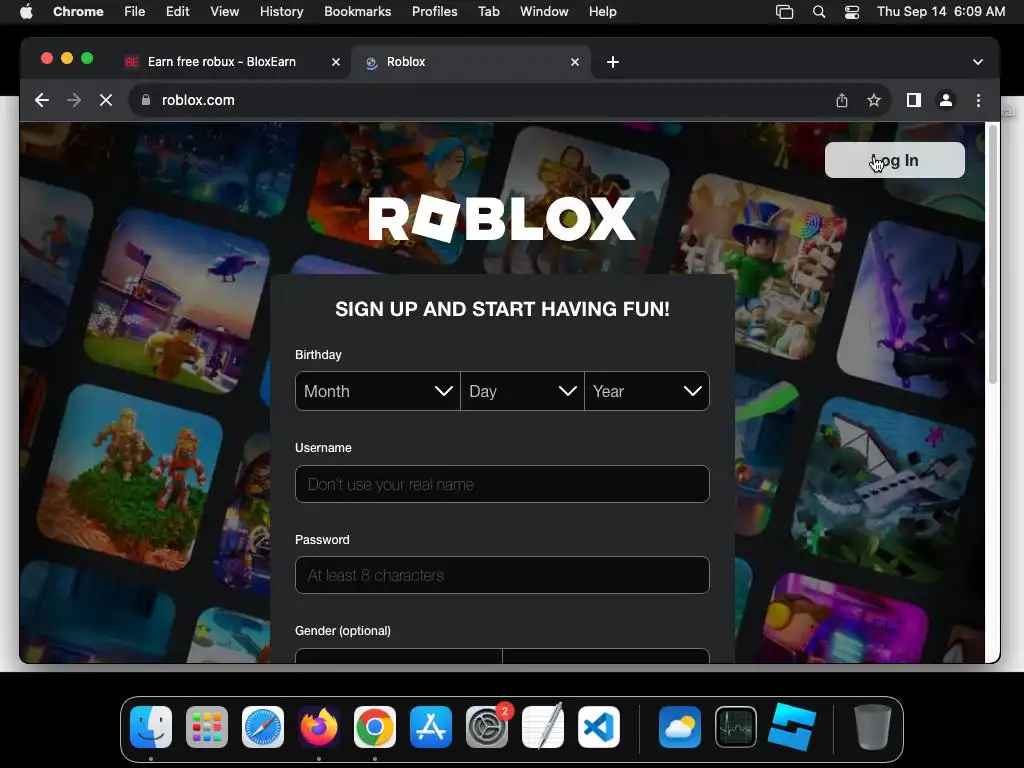Click the lock icon beside roblox.com

click(x=146, y=100)
